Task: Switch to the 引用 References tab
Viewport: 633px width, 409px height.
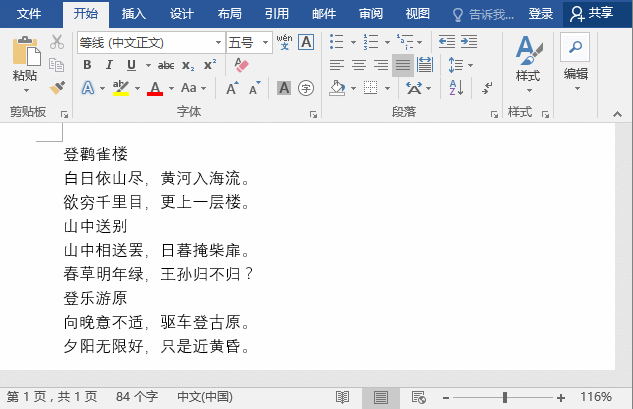Action: click(x=277, y=14)
